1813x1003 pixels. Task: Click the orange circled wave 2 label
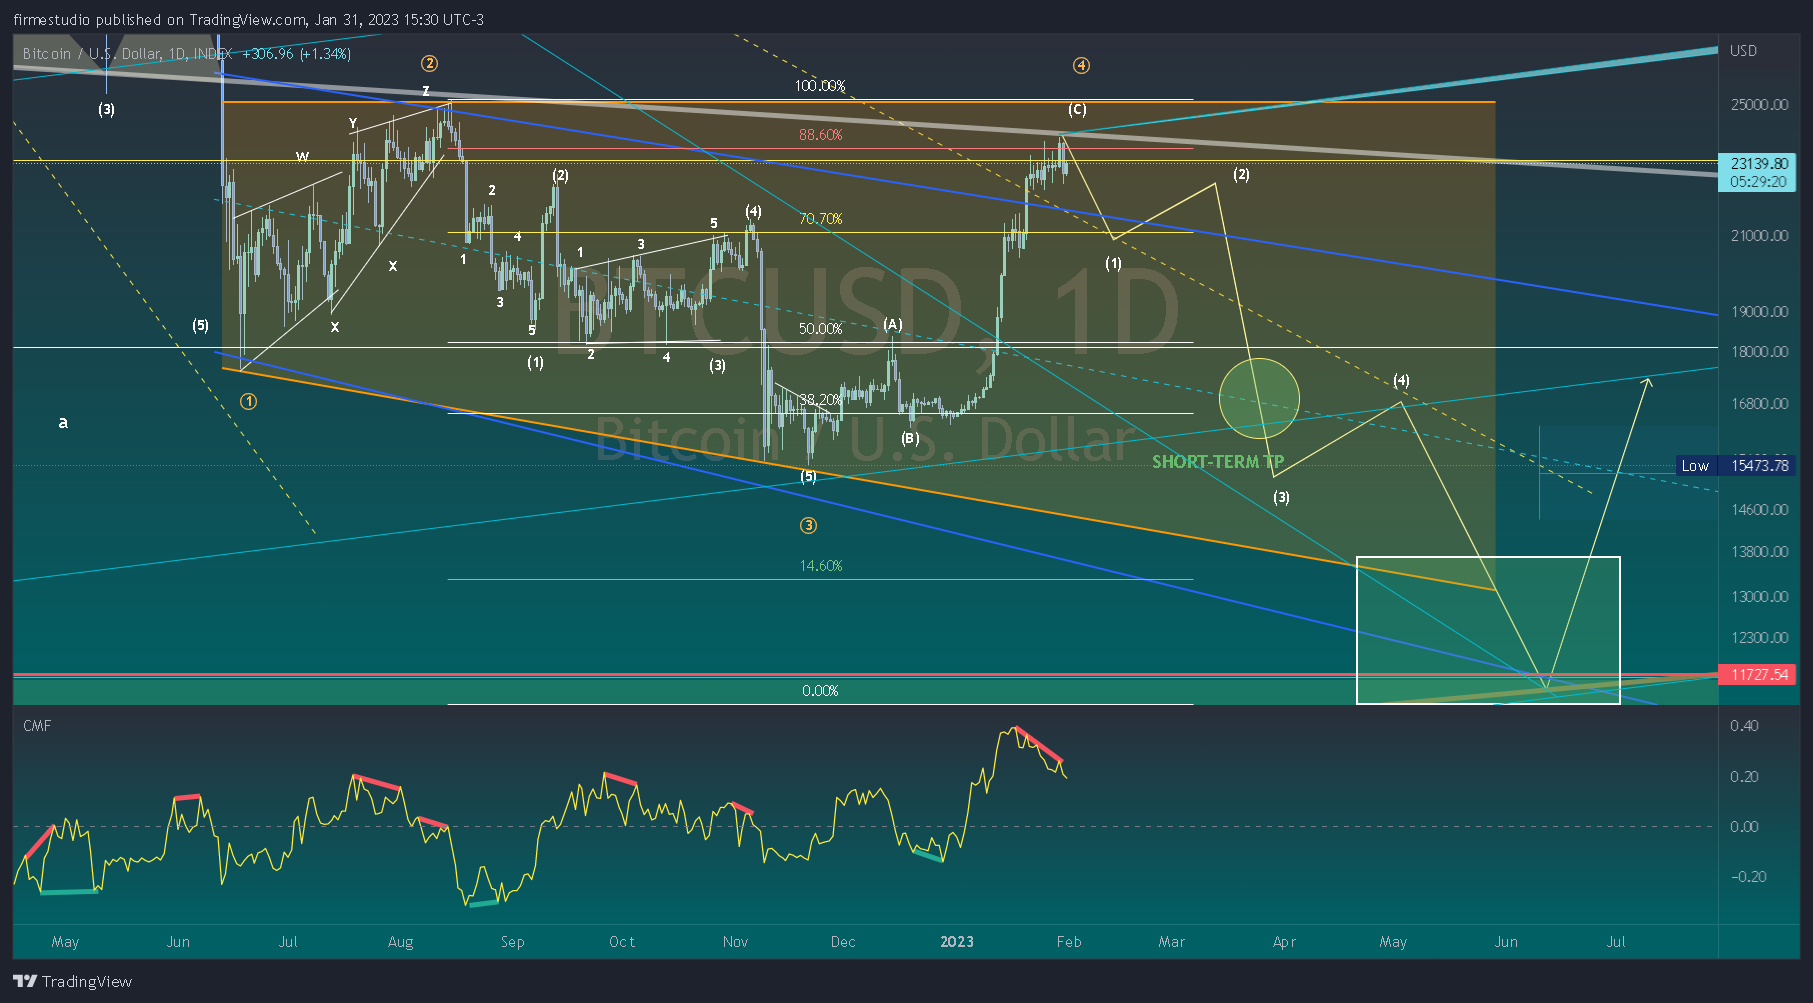pos(429,64)
